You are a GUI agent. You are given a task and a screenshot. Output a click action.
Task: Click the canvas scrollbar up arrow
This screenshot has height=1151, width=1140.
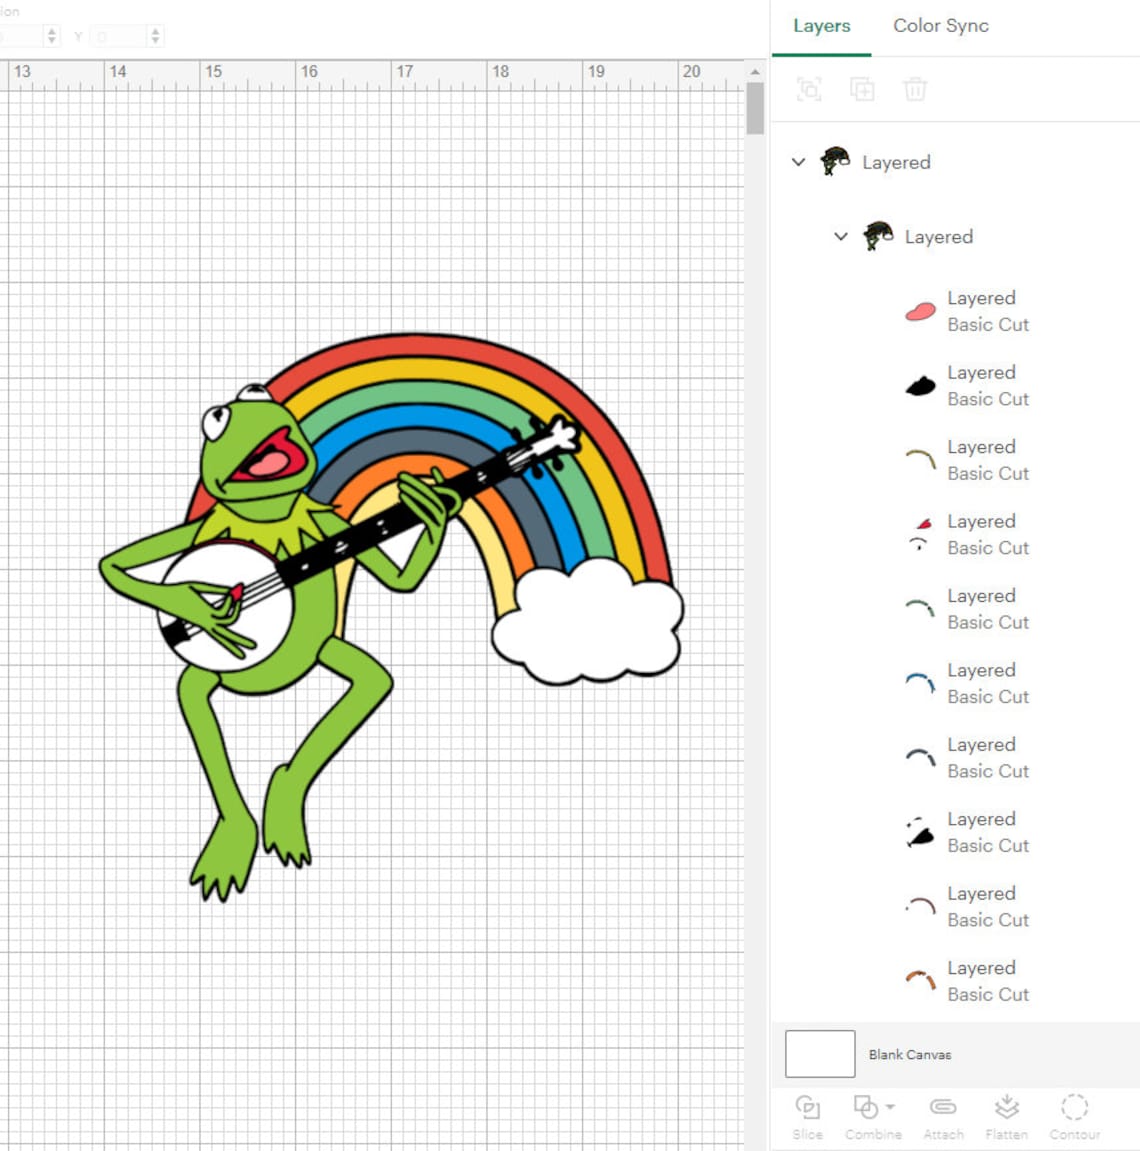pos(755,72)
